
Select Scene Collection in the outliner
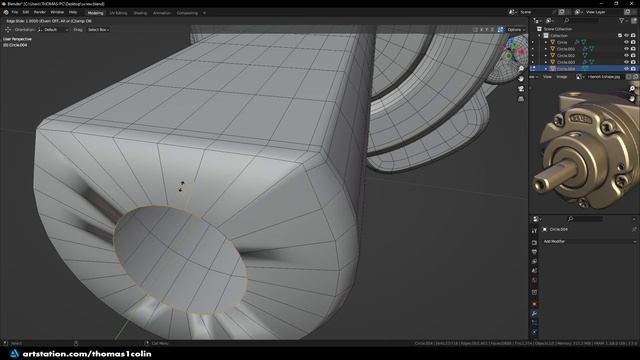pos(558,29)
